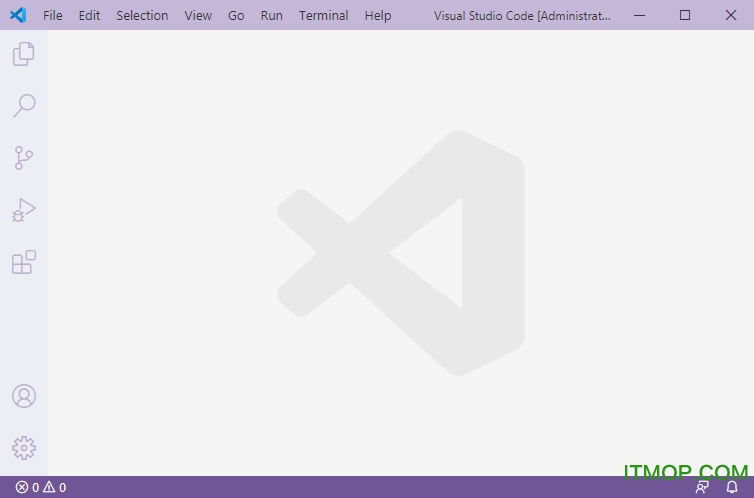The image size is (754, 498).
Task: Open the View menu
Action: click(198, 15)
